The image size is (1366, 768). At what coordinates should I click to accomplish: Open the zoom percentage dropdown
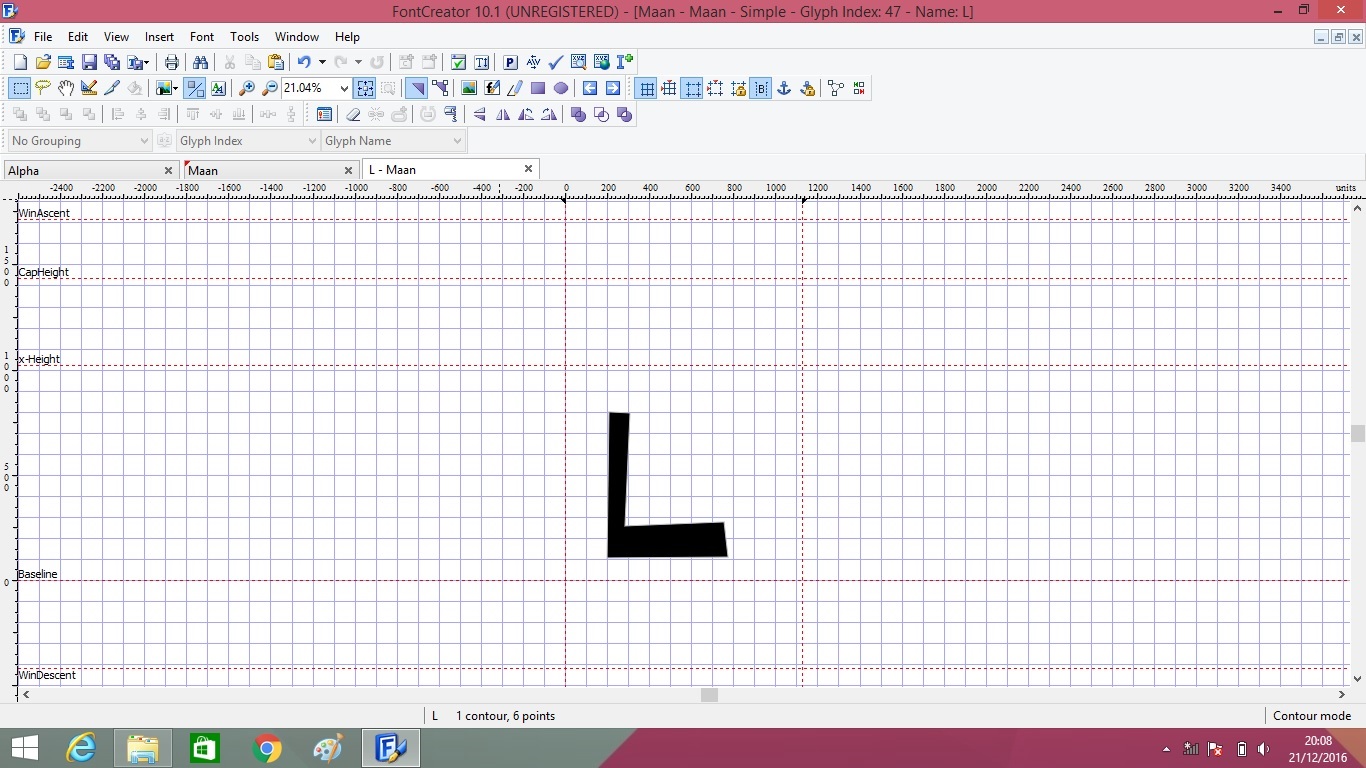pyautogui.click(x=344, y=88)
